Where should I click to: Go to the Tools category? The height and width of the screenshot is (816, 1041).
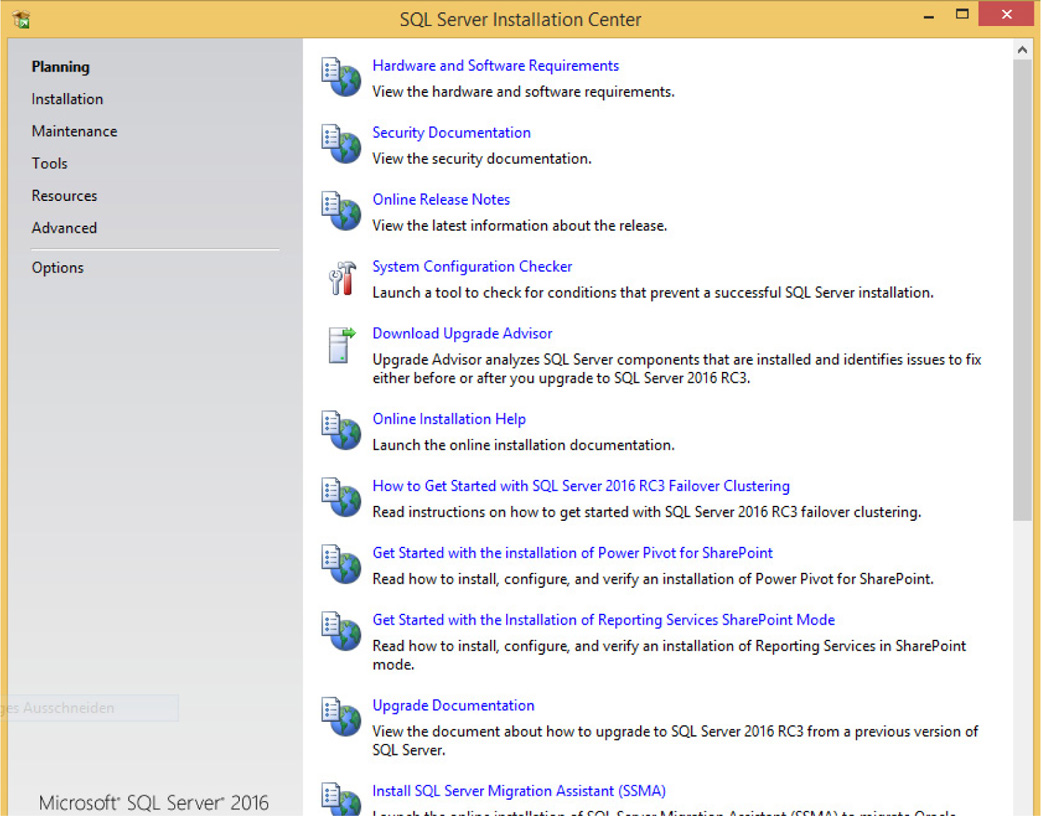point(49,163)
